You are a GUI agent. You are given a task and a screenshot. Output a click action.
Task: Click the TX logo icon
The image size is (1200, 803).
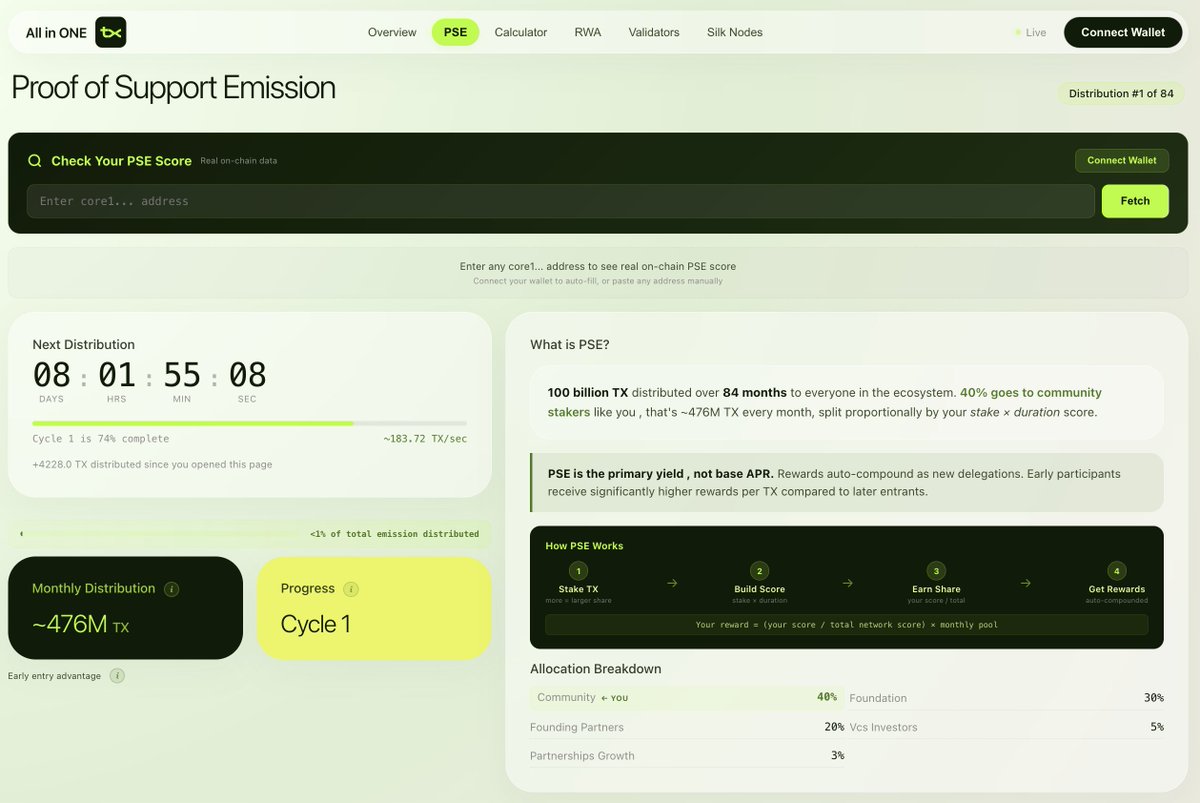[x=110, y=33]
